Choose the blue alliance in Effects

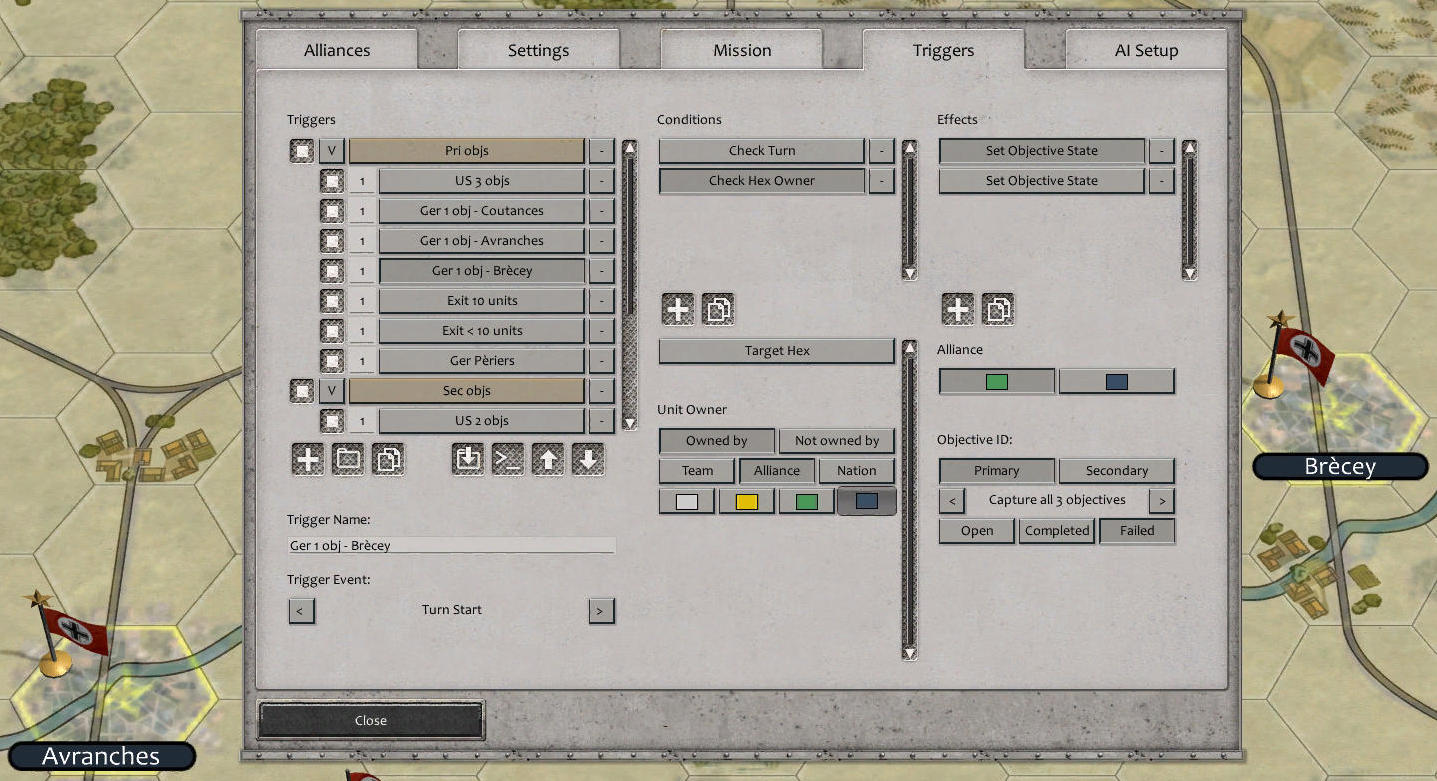click(x=1117, y=381)
